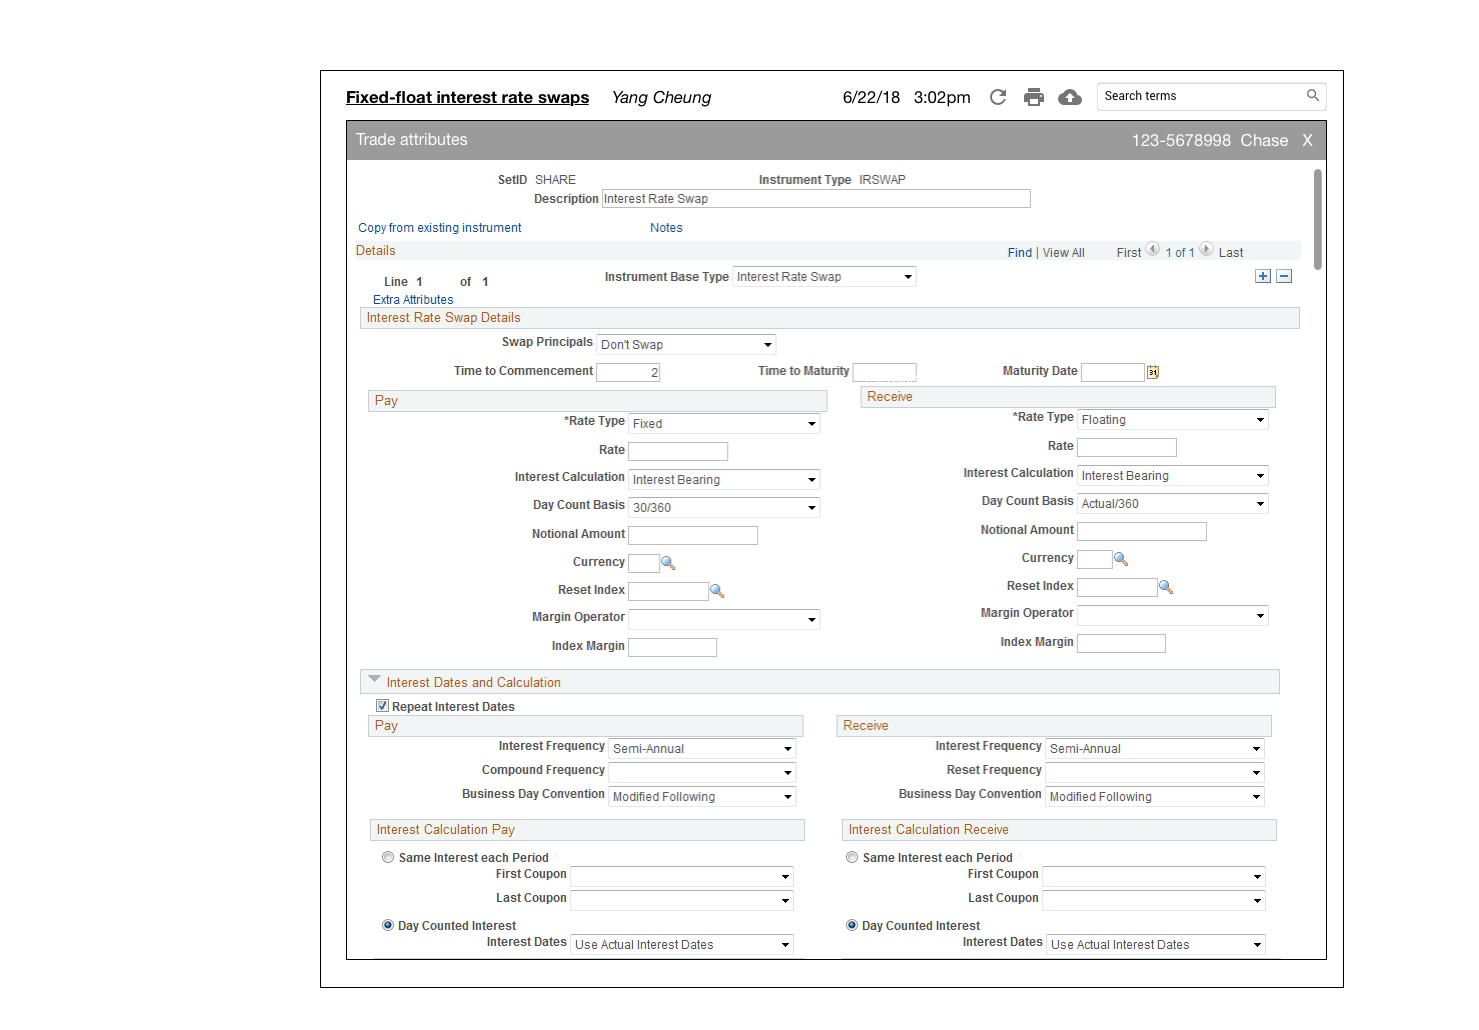Open Receive Day Count Basis dropdown
Viewport: 1479px width, 1030px height.
pos(1172,504)
